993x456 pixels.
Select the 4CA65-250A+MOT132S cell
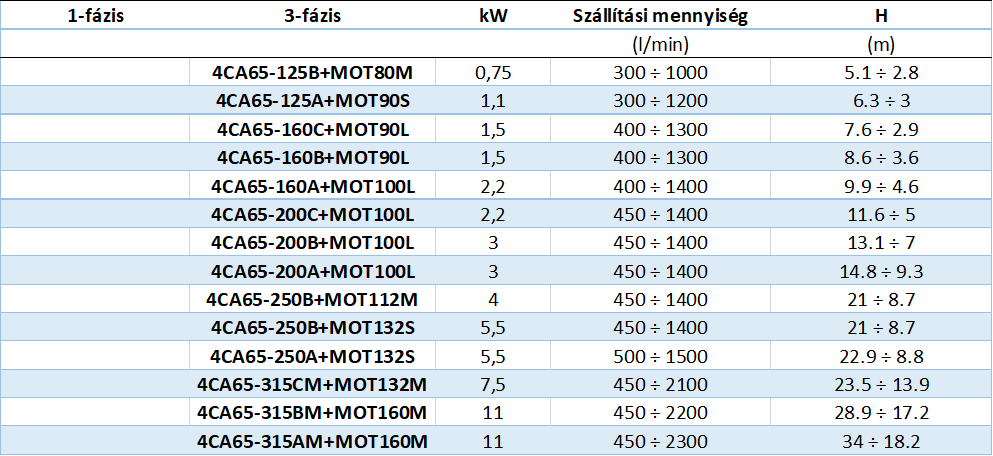tap(313, 356)
